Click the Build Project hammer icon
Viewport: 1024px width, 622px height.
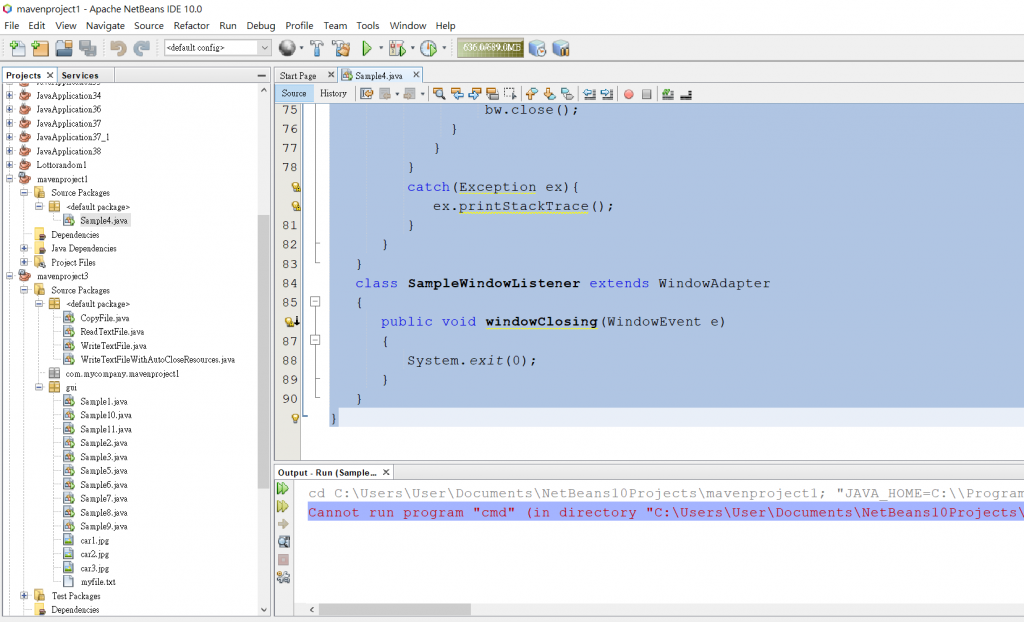point(317,48)
